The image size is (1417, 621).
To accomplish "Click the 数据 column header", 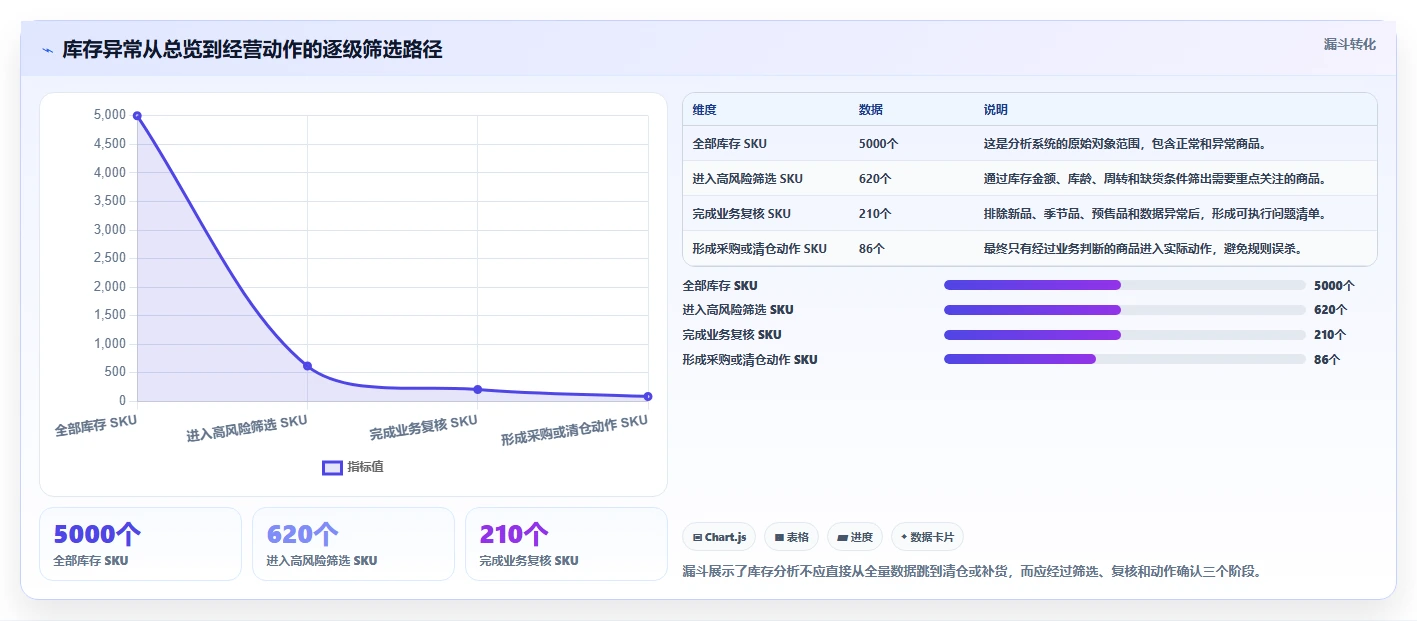I will [870, 110].
